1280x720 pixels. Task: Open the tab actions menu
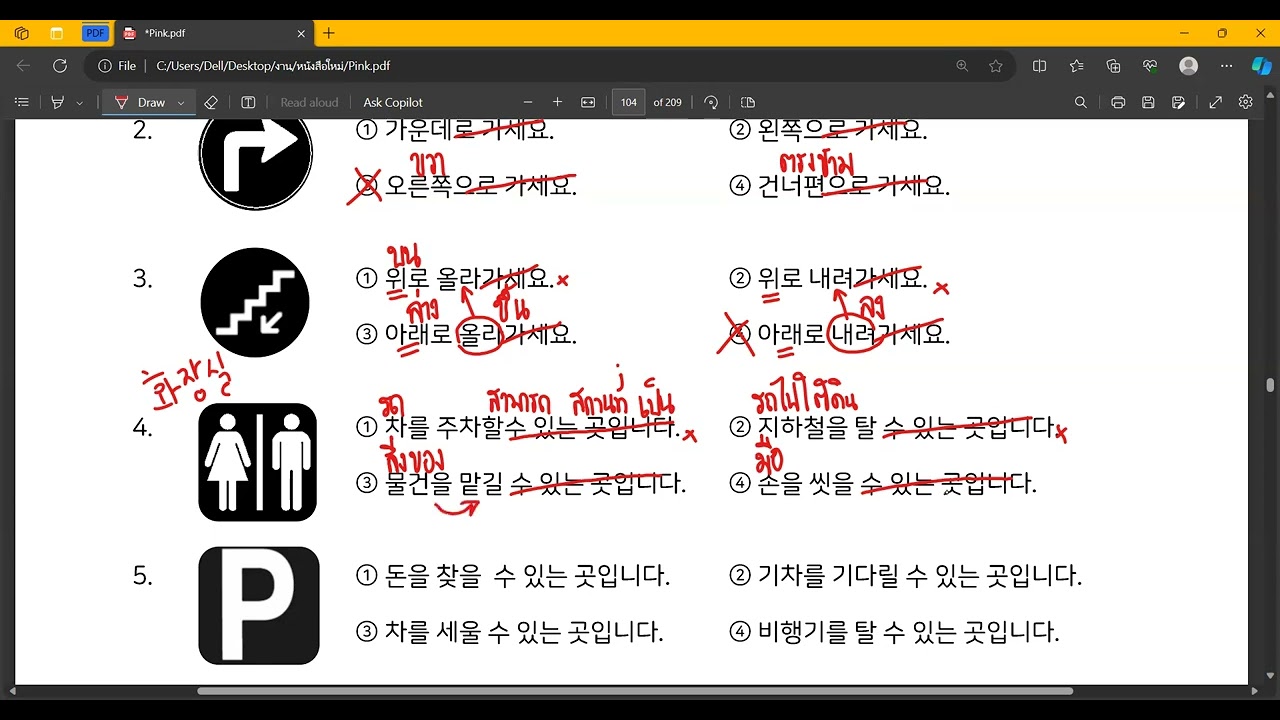(56, 33)
